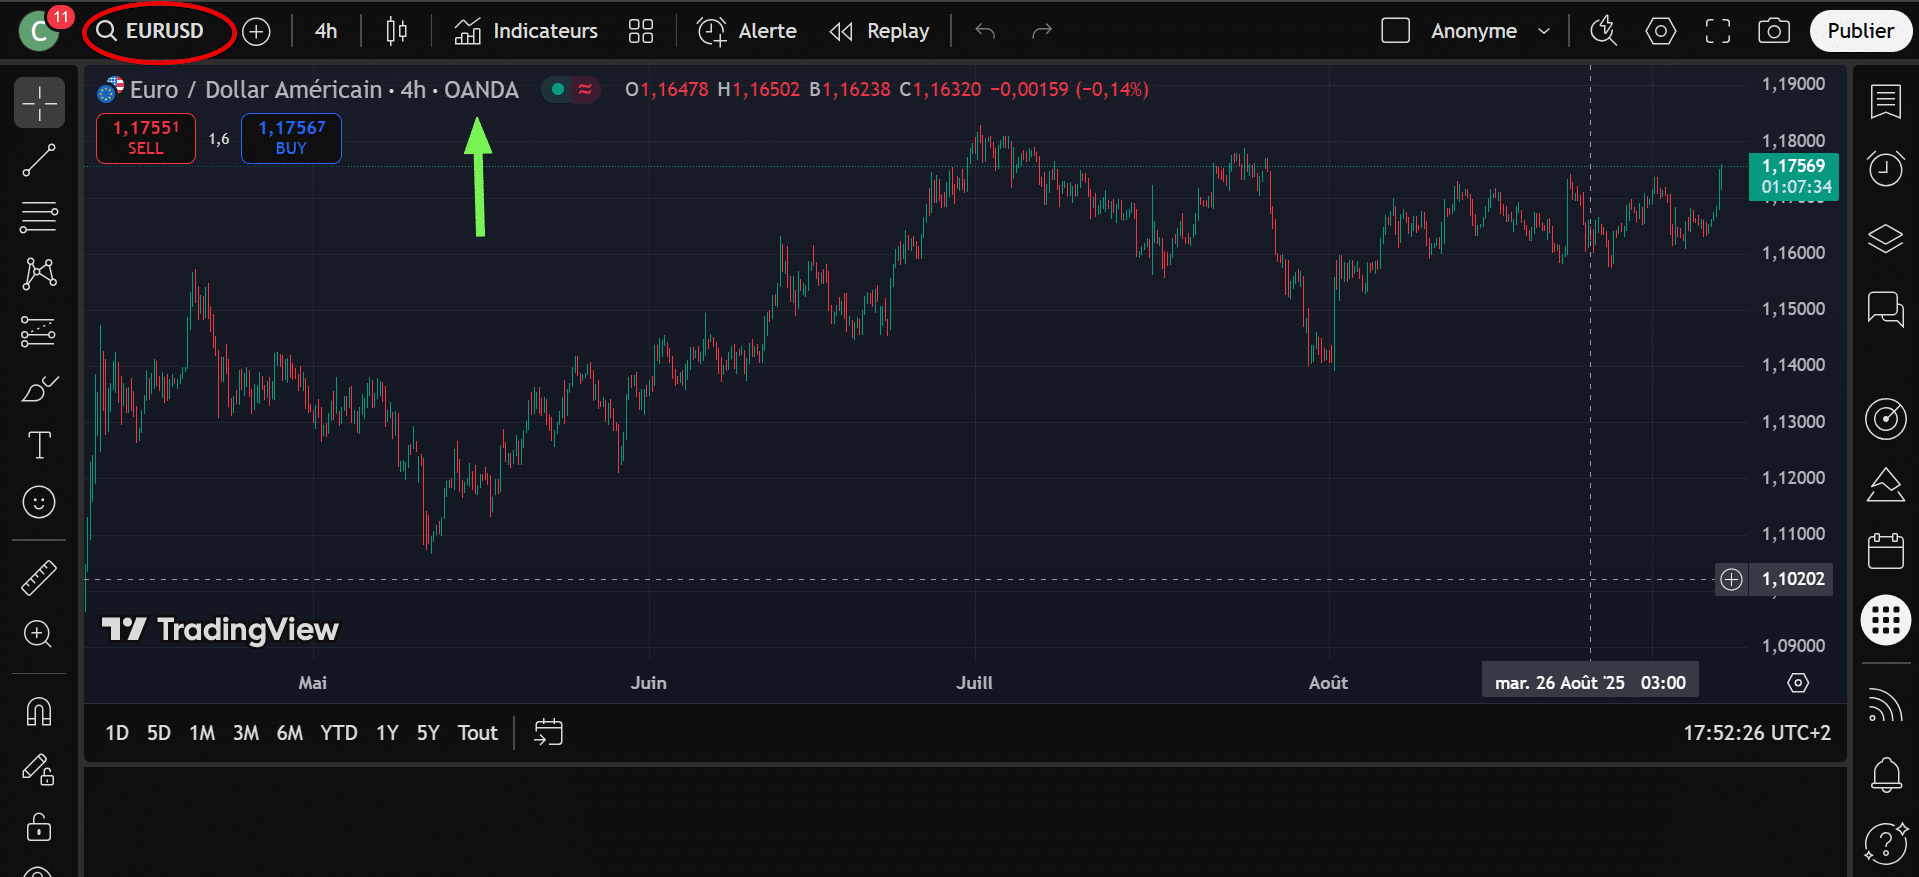This screenshot has height=877, width=1919.
Task: Select the trend line drawing tool
Action: pos(39,160)
